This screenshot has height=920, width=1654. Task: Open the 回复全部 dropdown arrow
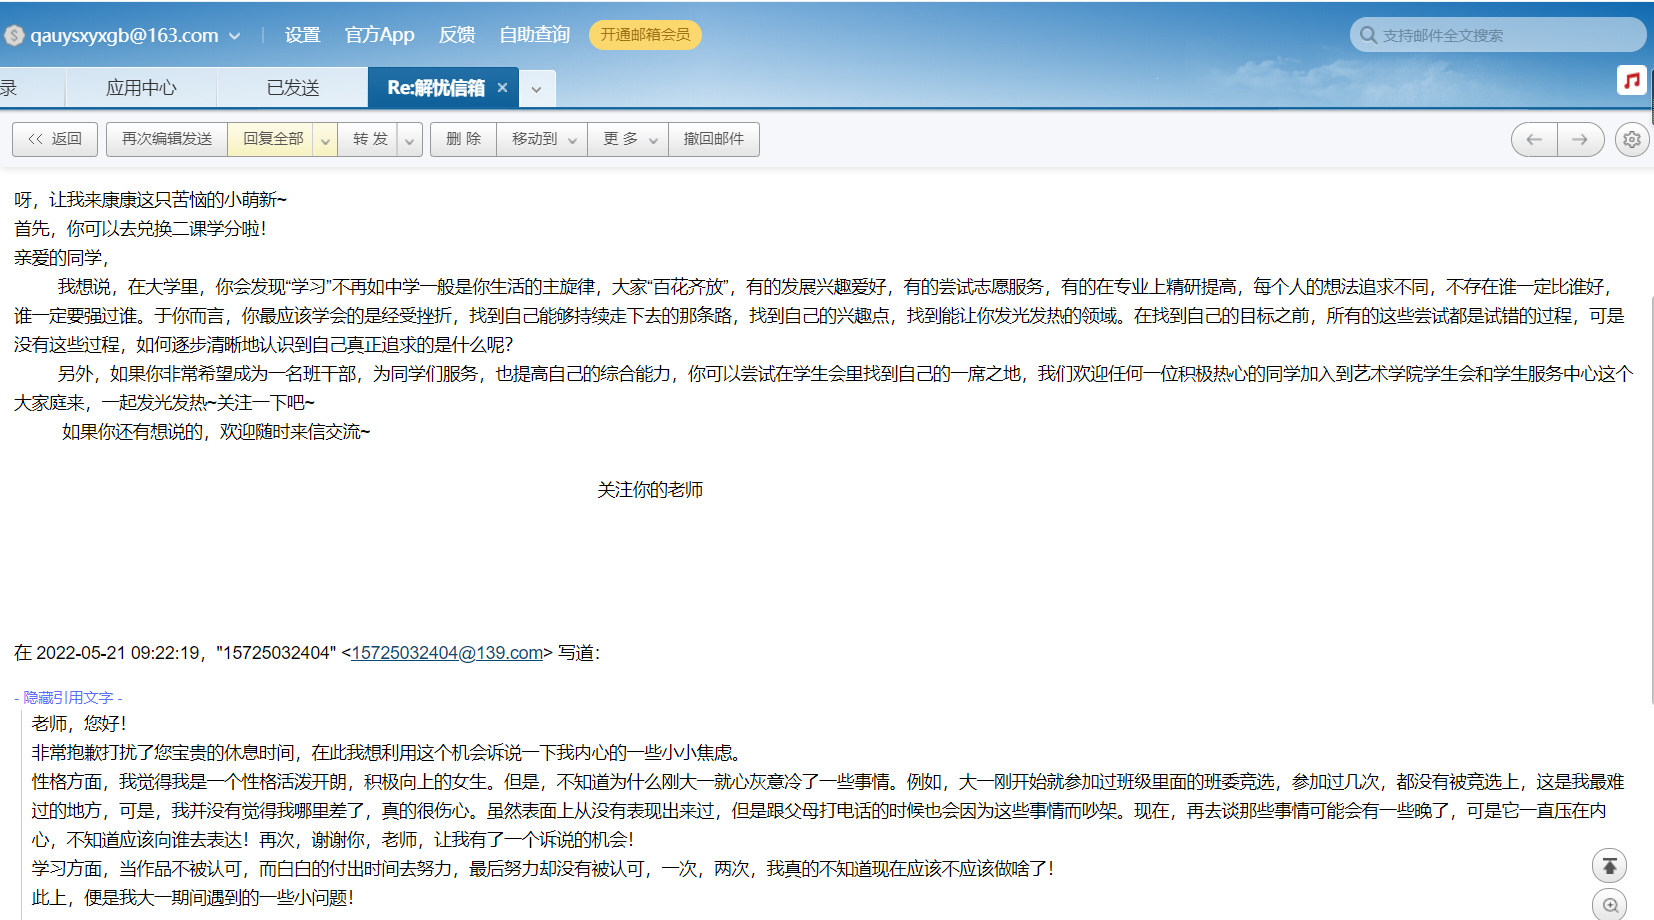point(325,140)
